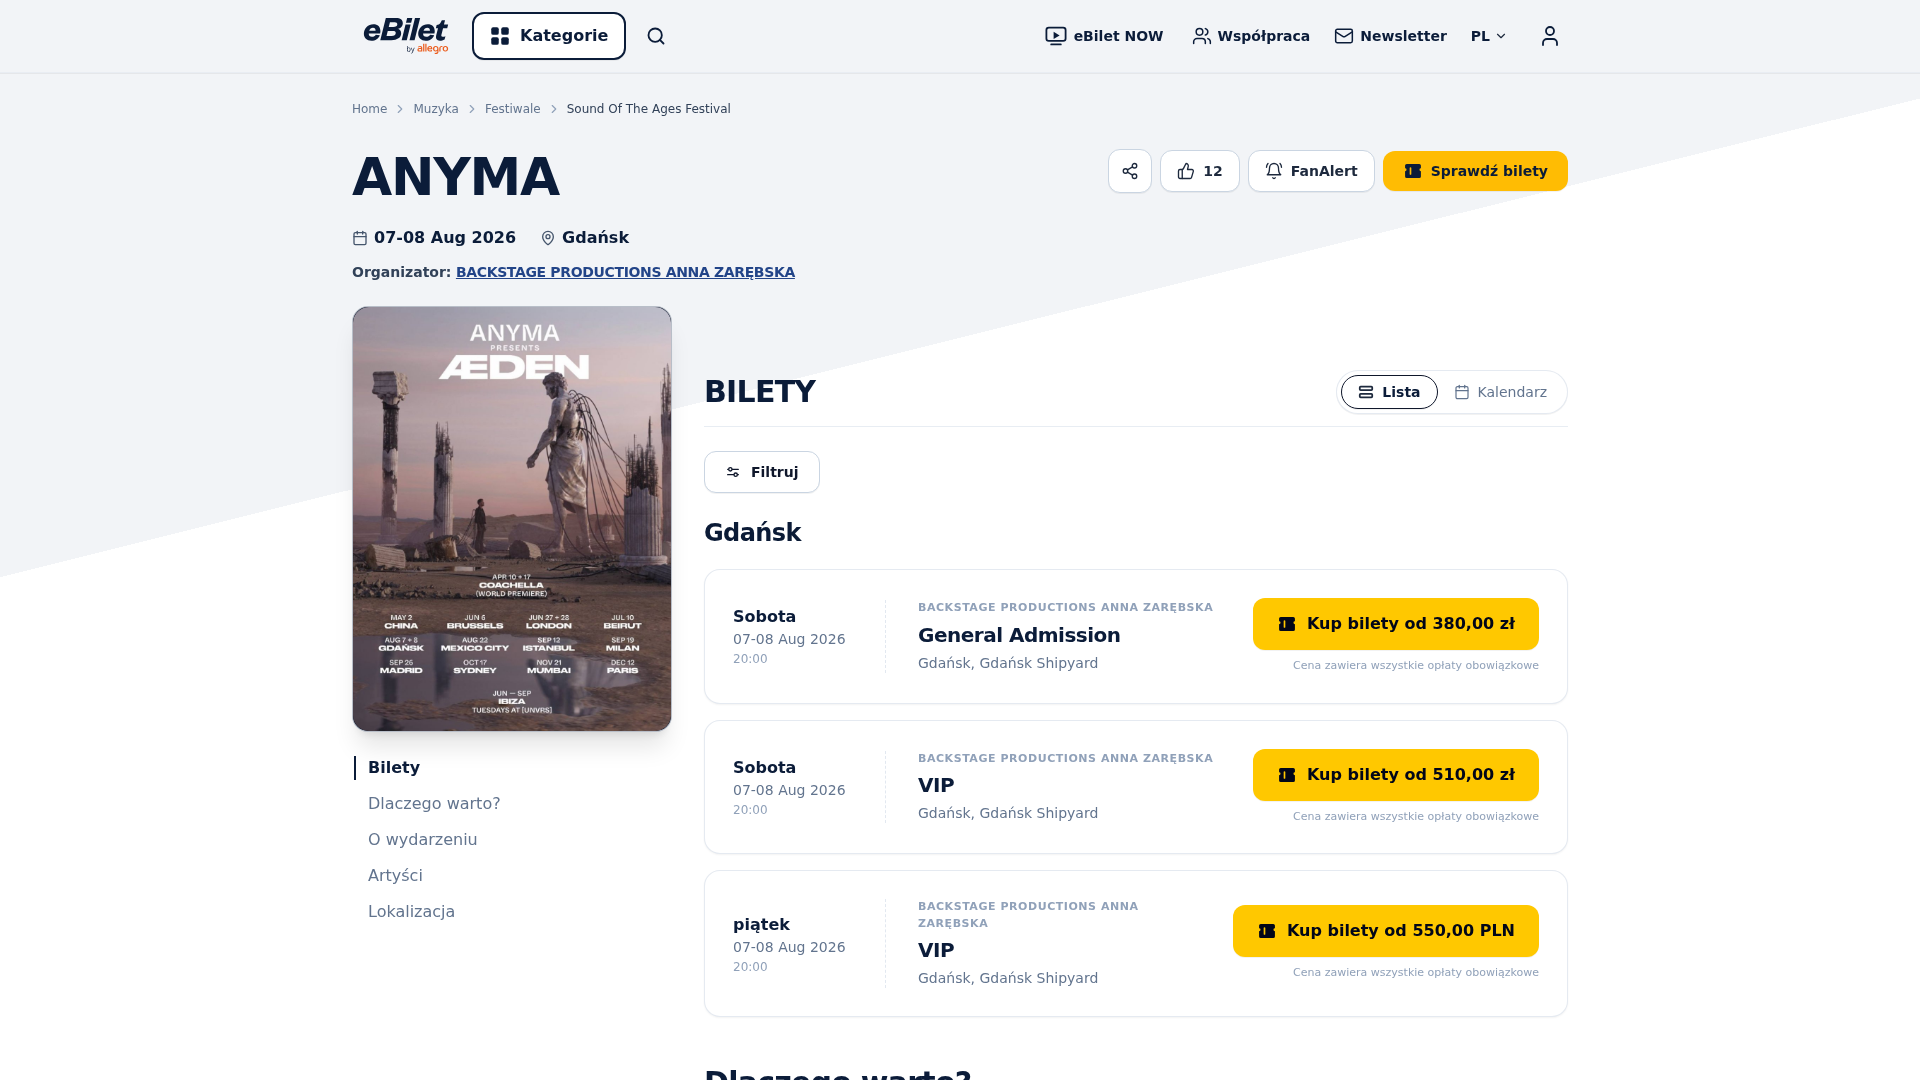Open organizer BACKSTAGE PRODUCTIONS ANNA ZARĘBSKA link
Screen dimensions: 1920x1080
point(625,272)
